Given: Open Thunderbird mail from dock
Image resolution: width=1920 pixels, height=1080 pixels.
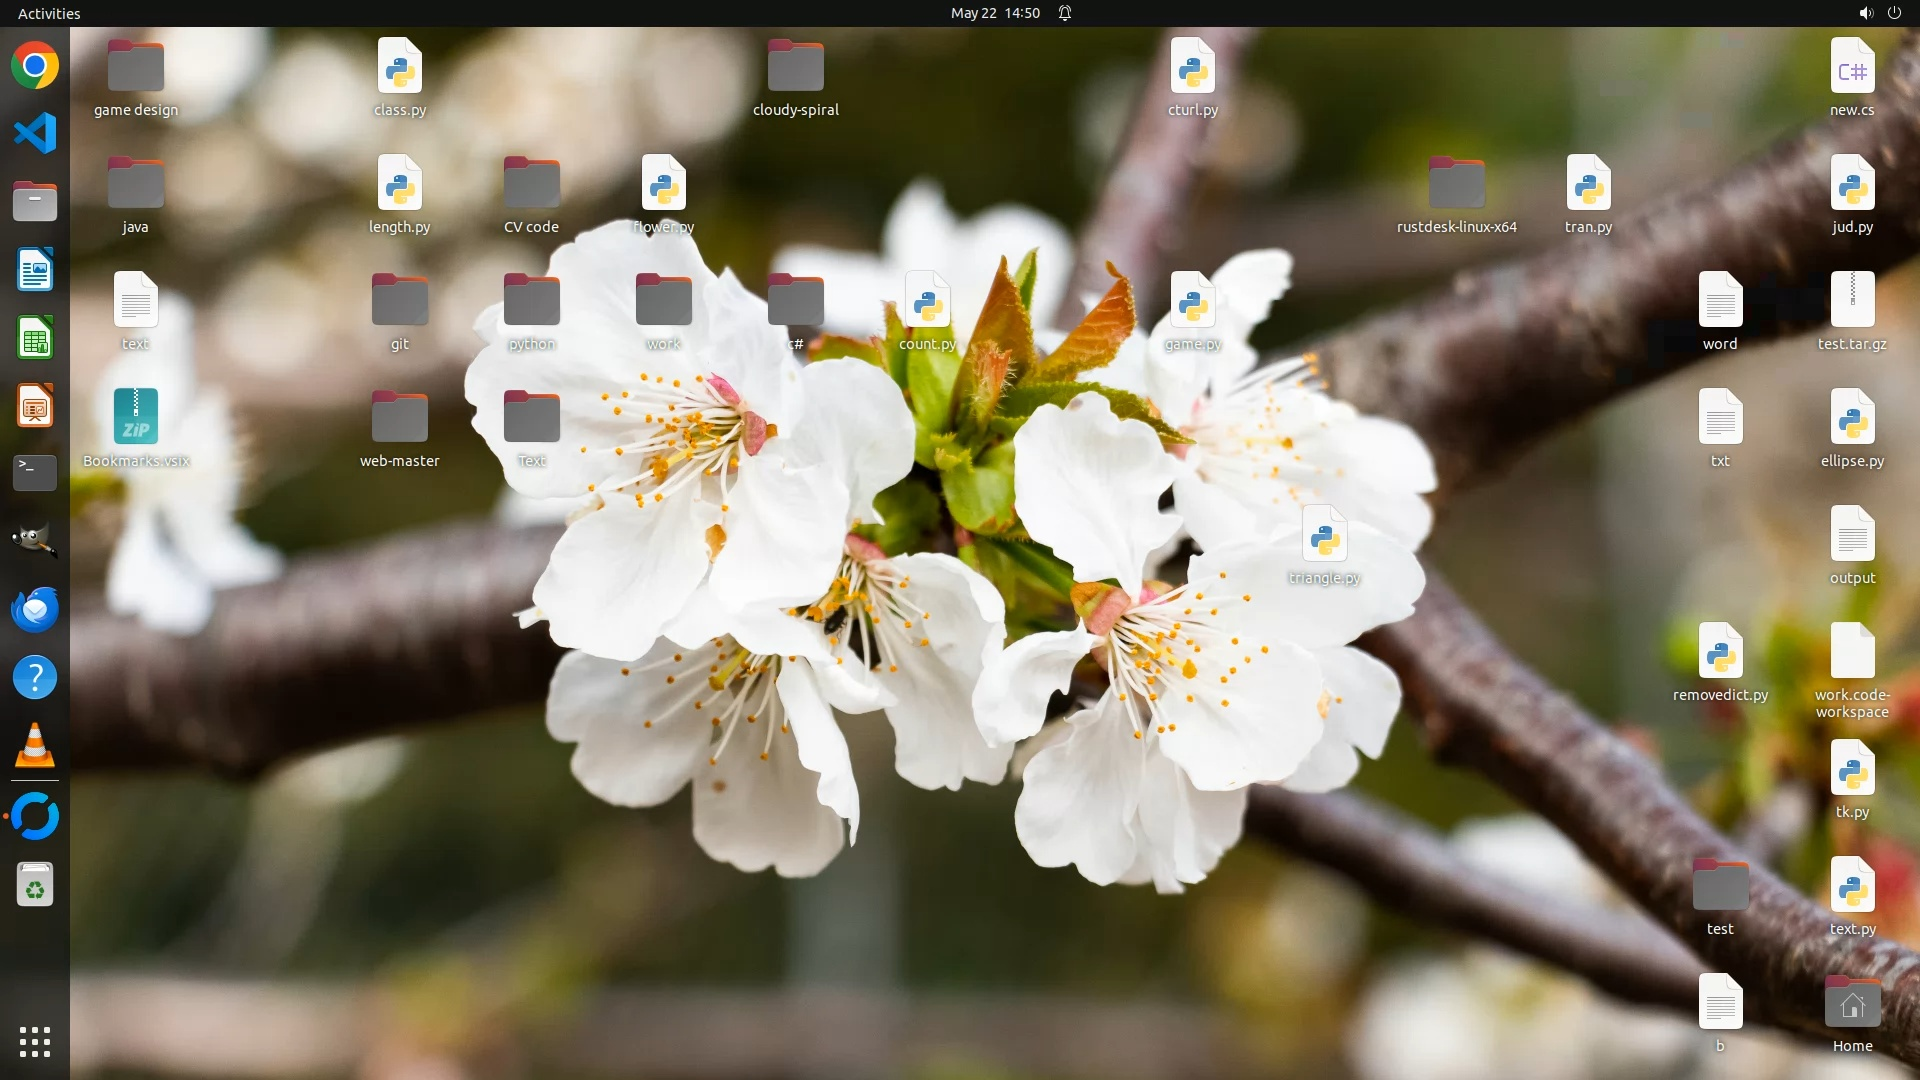Looking at the screenshot, I should click(35, 609).
